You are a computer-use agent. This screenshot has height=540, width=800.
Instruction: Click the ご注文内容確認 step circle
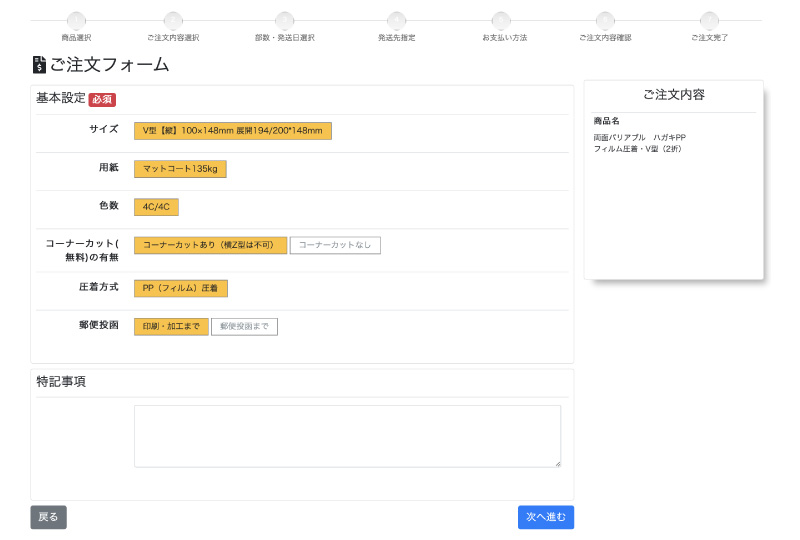point(605,20)
